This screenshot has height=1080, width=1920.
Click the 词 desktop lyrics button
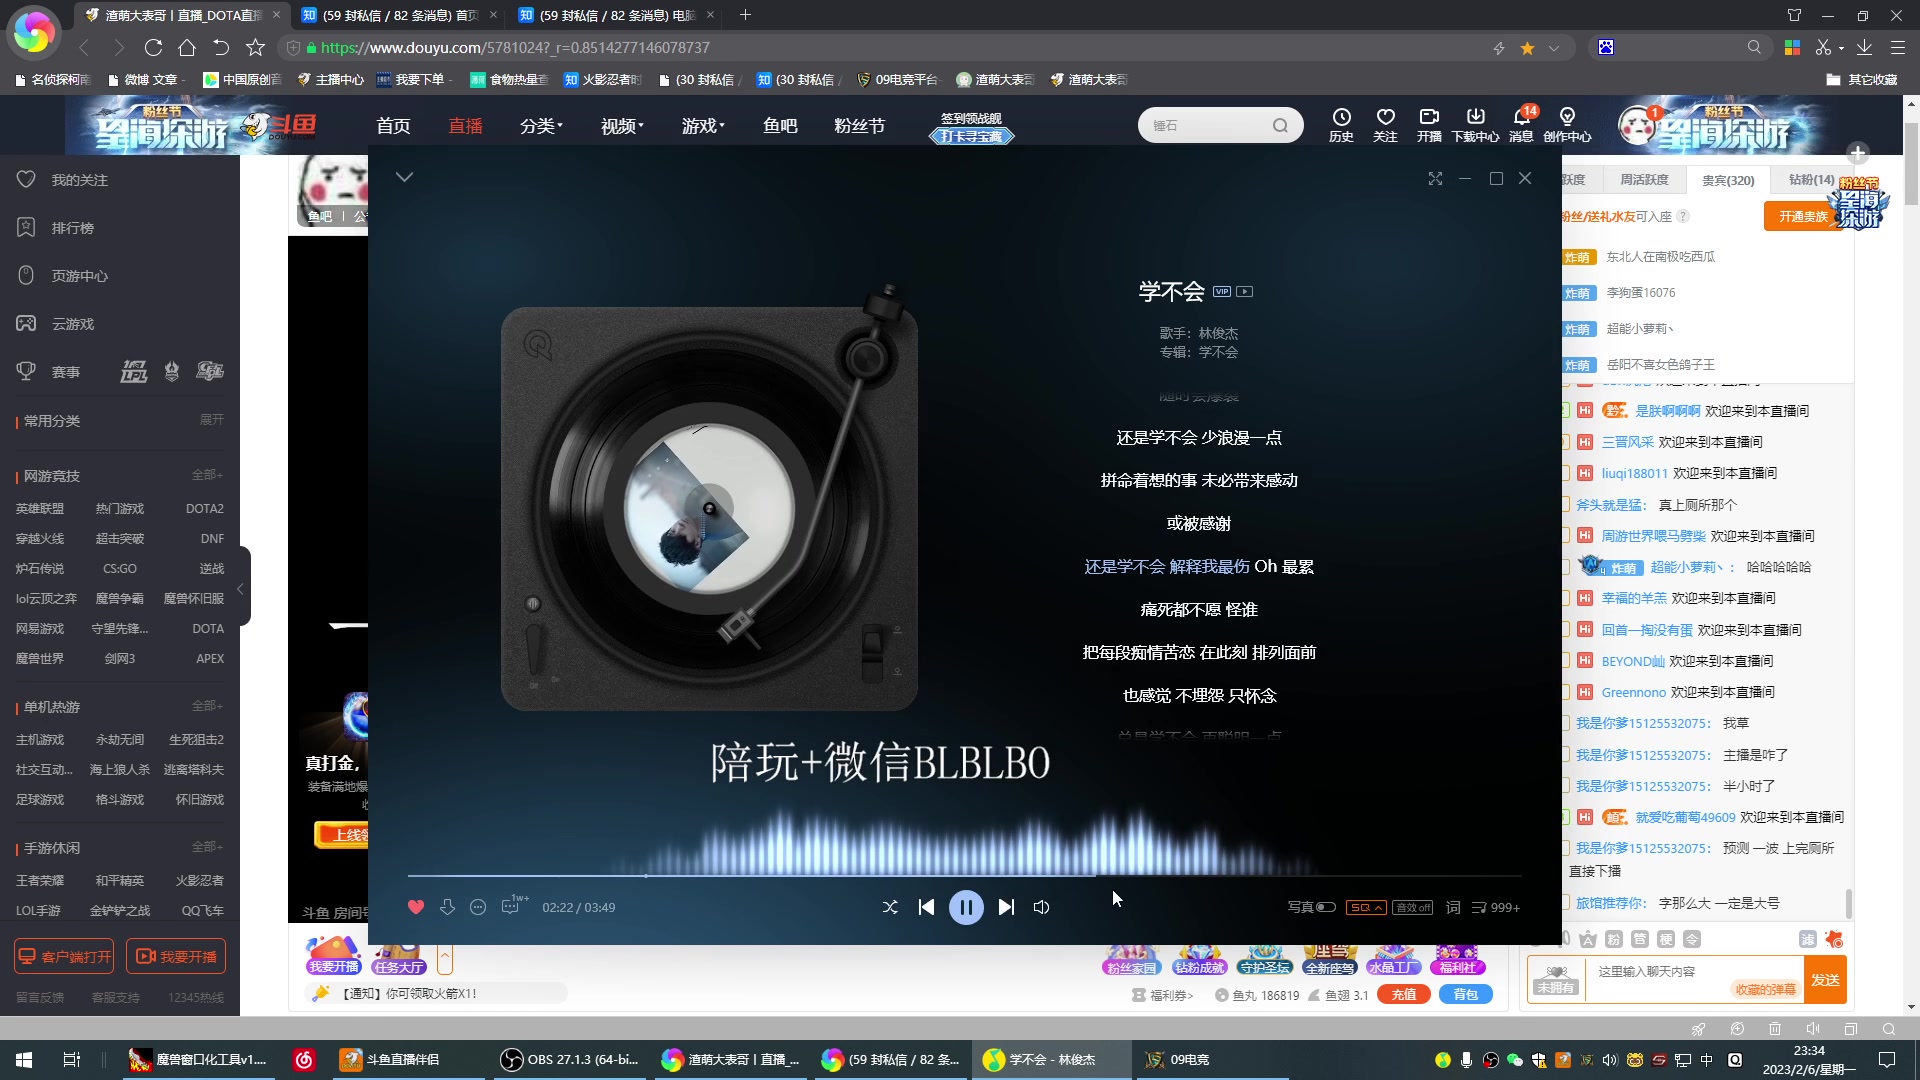[x=1453, y=907]
